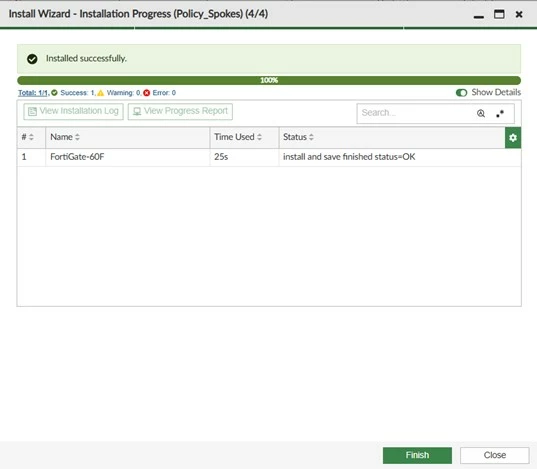
Task: Click the 100% progress bar
Action: [269, 80]
